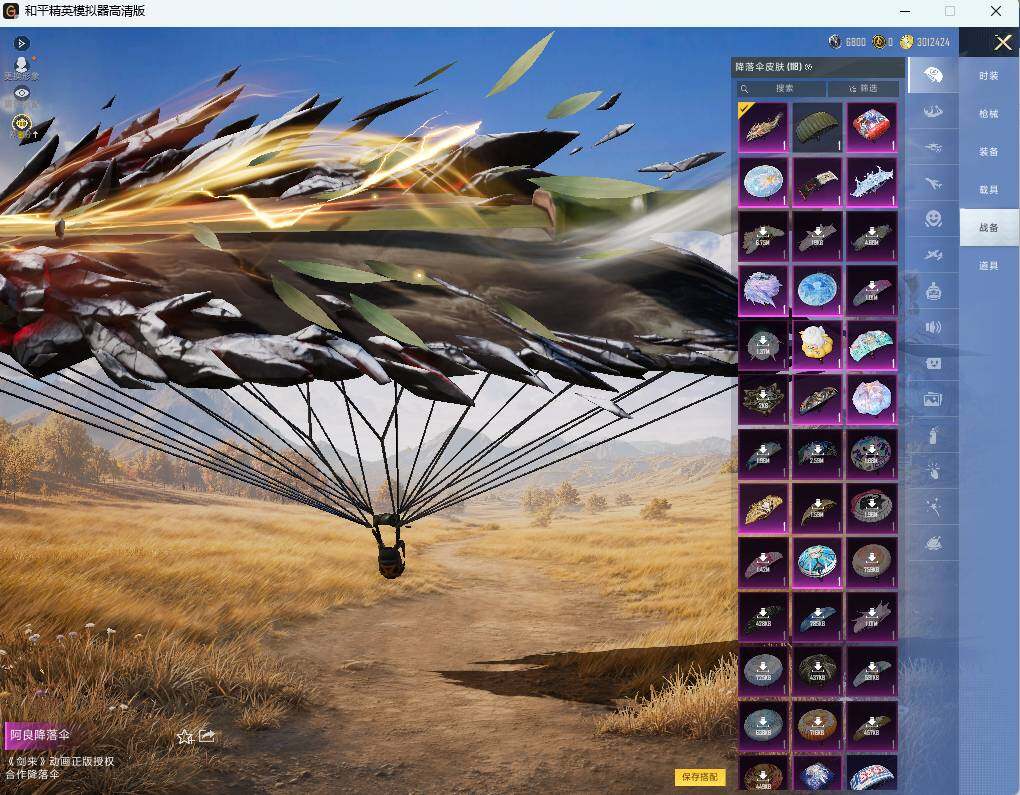Select the crossed aircraft category icon
1020x795 pixels.
tap(933, 255)
